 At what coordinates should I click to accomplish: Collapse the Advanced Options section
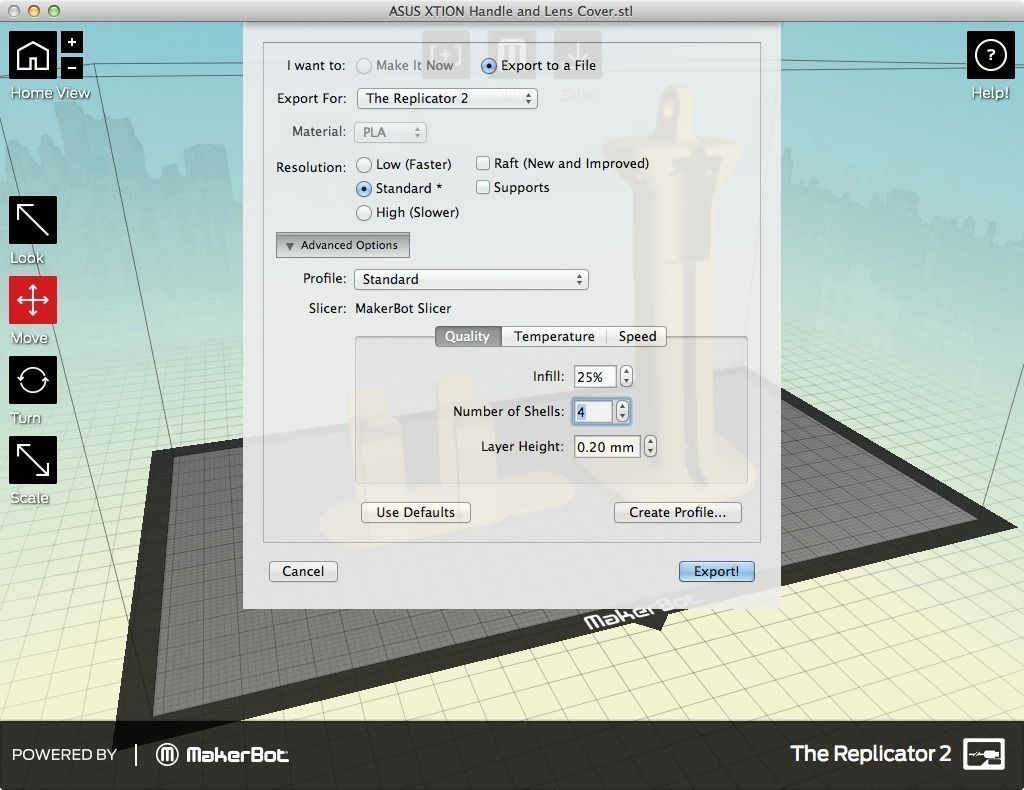click(343, 245)
